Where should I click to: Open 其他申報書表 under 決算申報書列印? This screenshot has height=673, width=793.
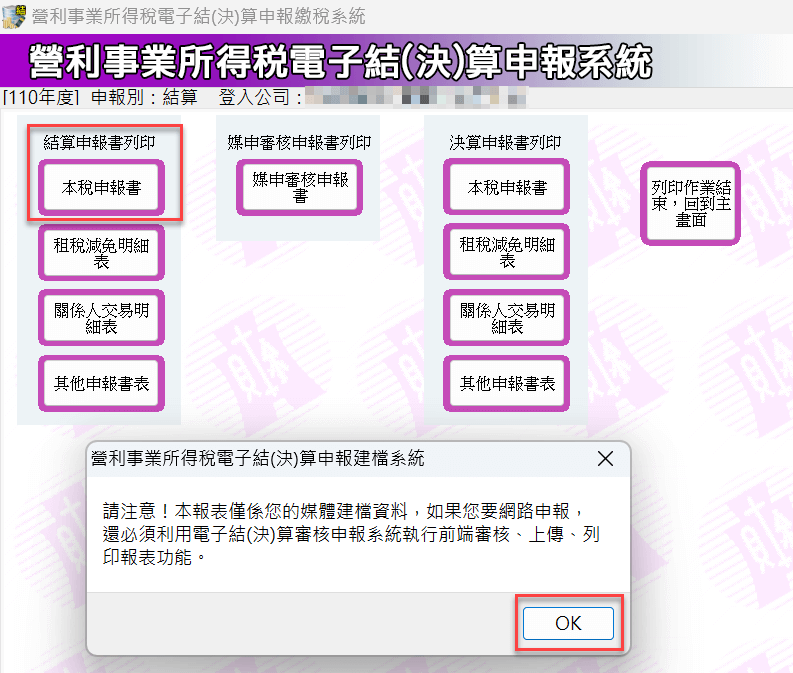[x=506, y=383]
